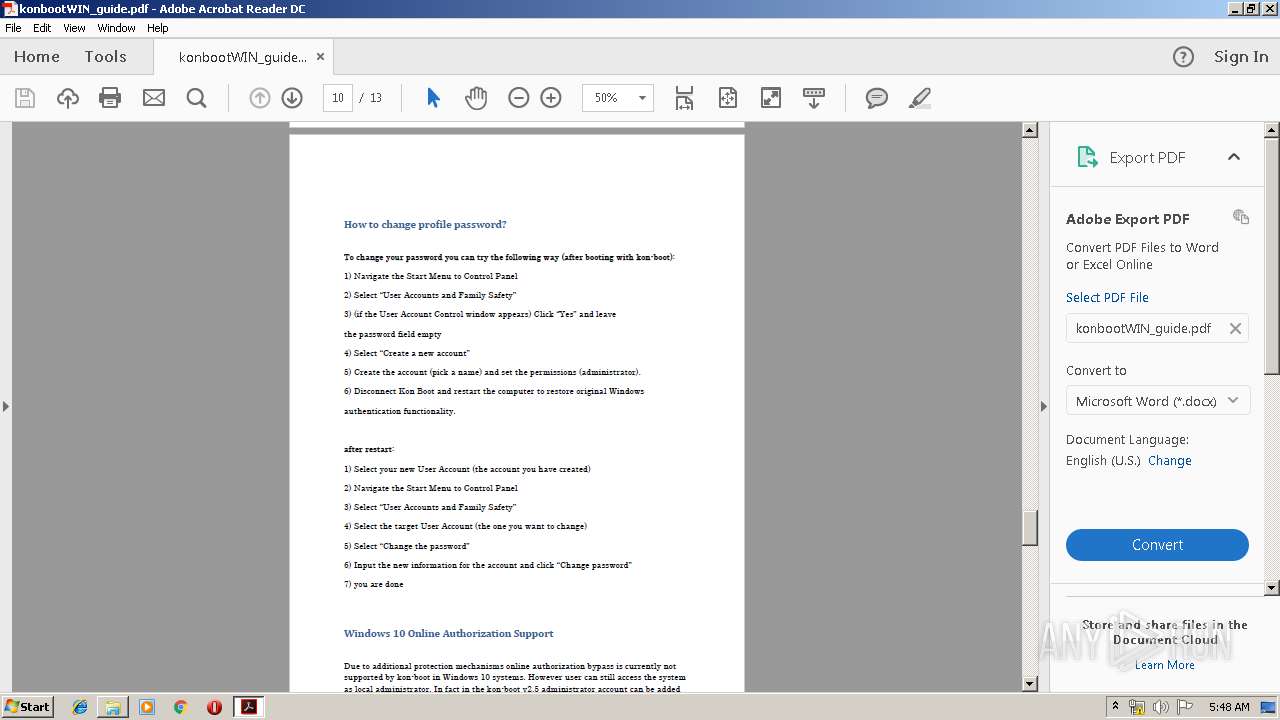1280x720 pixels.
Task: Select the konbootWIN_guide document tab
Action: click(243, 57)
